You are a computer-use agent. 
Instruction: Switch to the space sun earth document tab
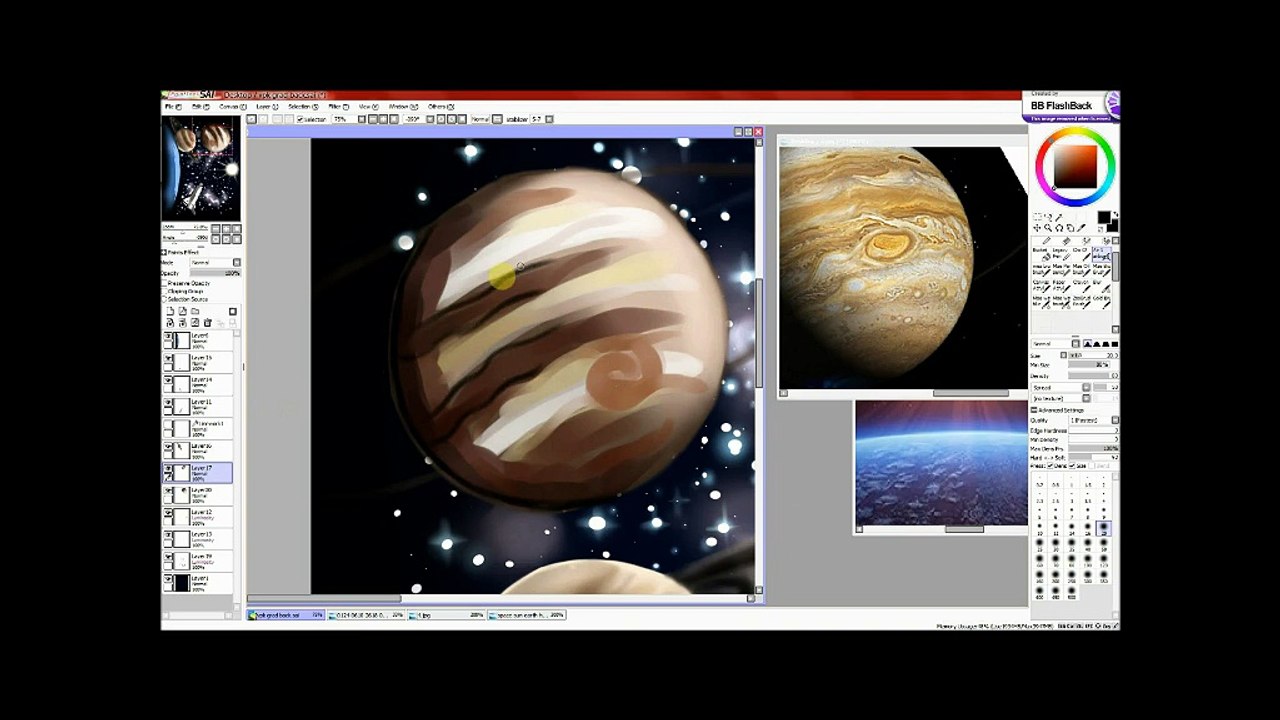point(528,615)
